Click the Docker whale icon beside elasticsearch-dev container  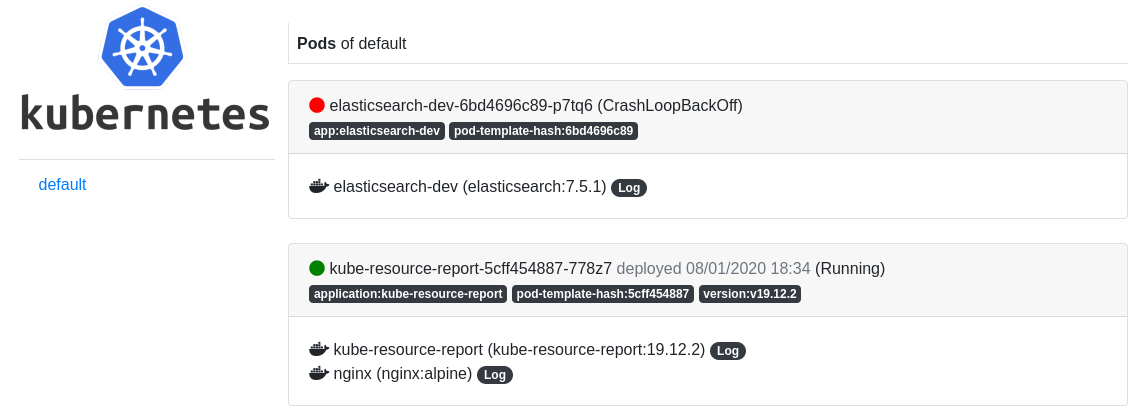point(319,187)
